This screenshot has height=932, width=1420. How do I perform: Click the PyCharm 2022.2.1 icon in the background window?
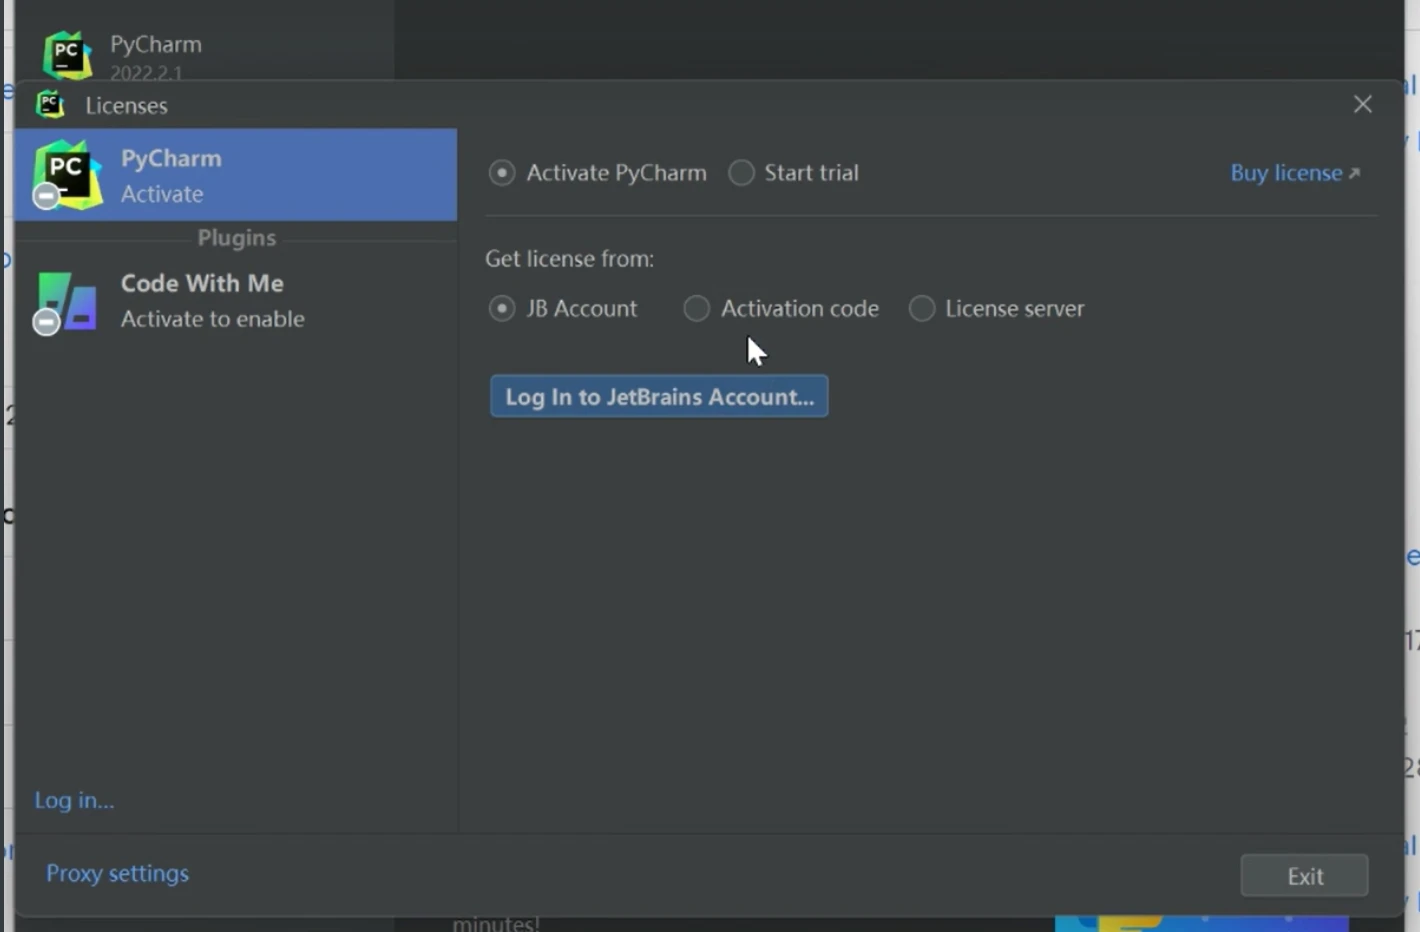click(x=67, y=54)
